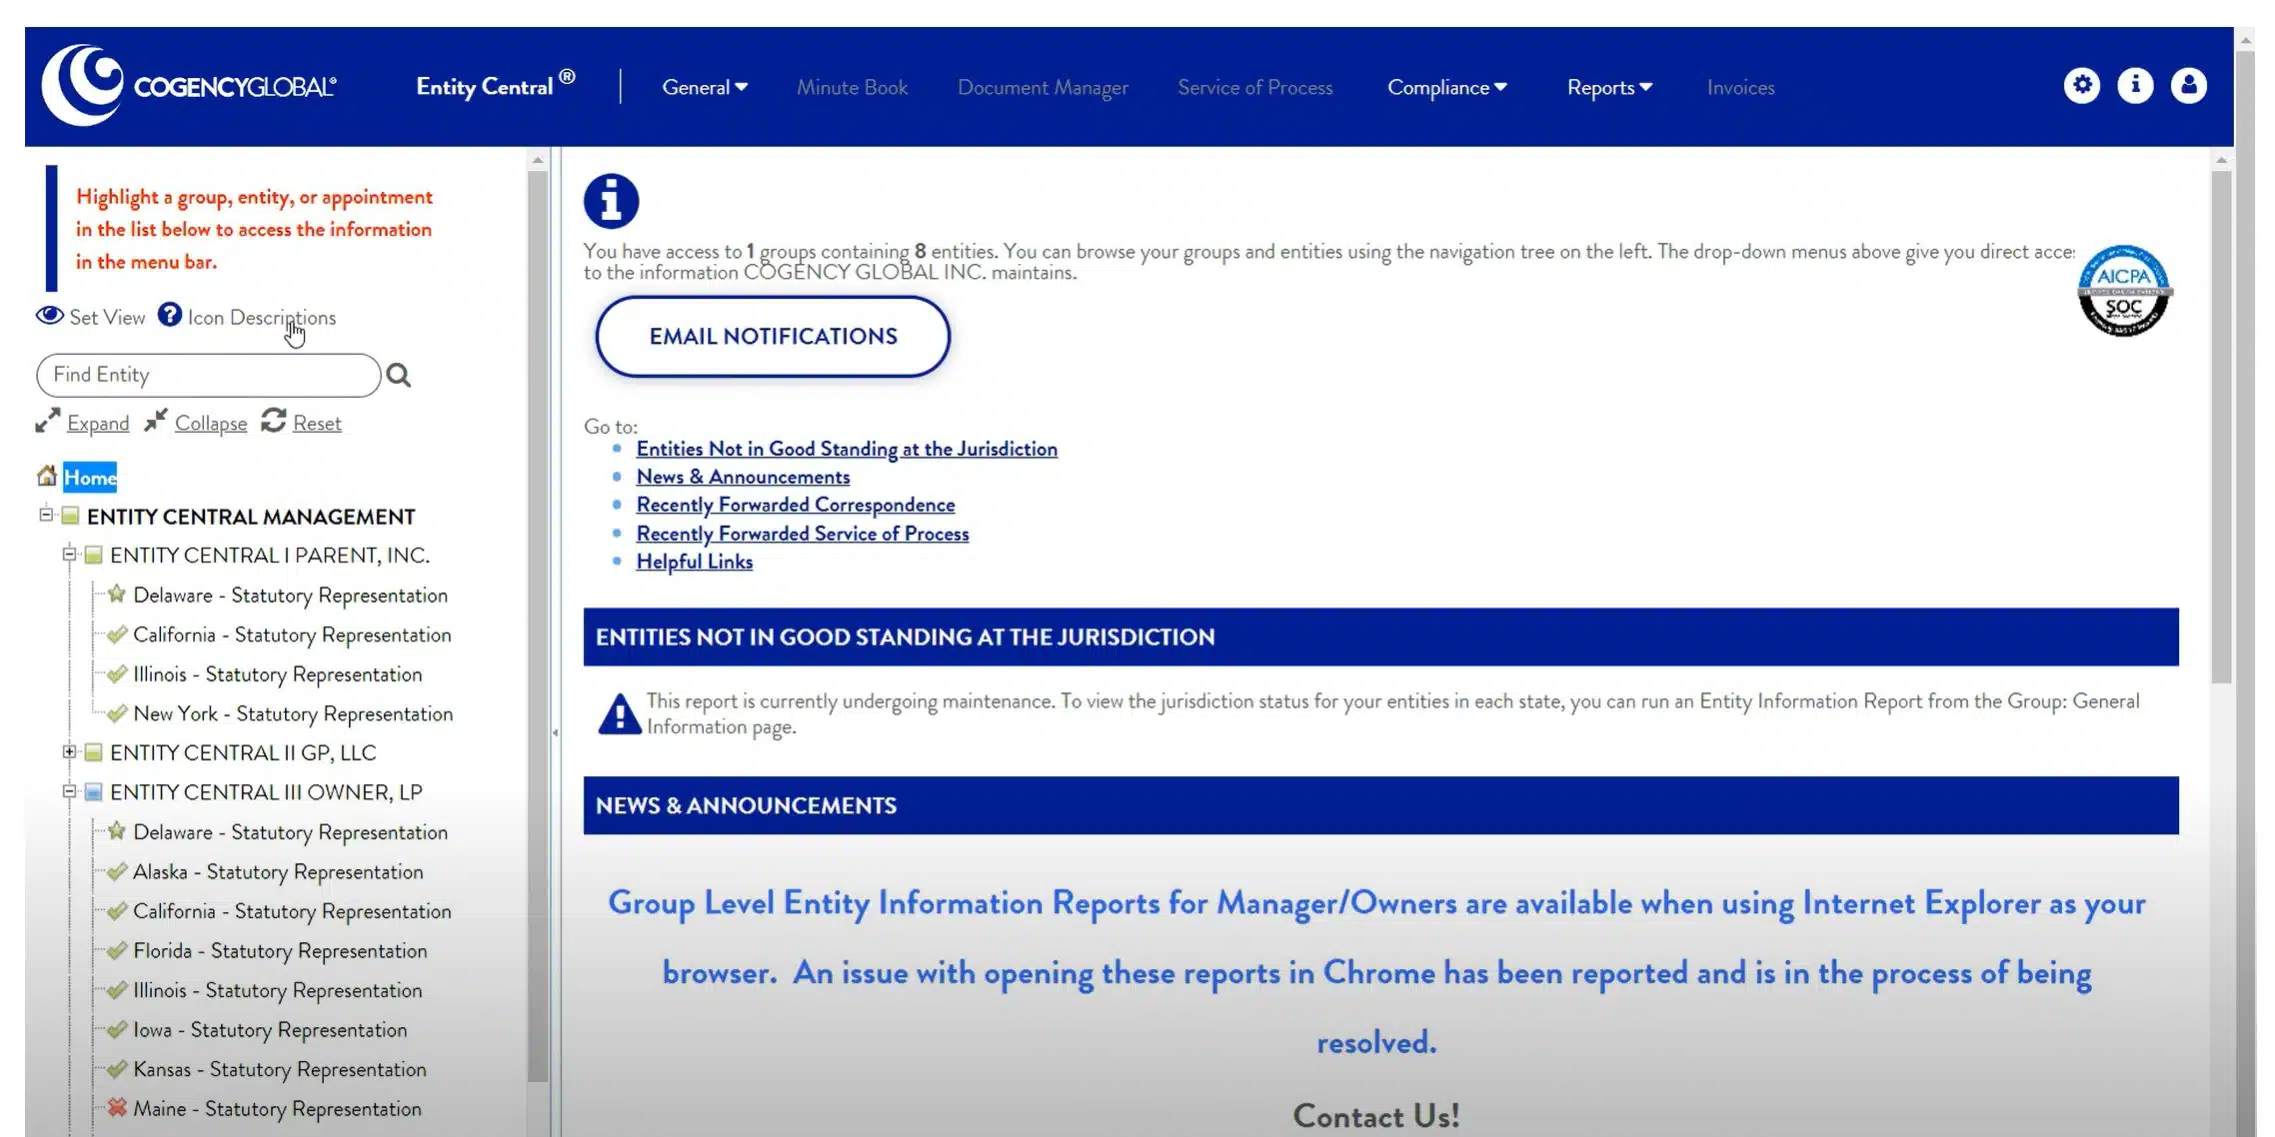Open the Minute Book menu item
This screenshot has height=1137, width=2275.
tap(852, 88)
